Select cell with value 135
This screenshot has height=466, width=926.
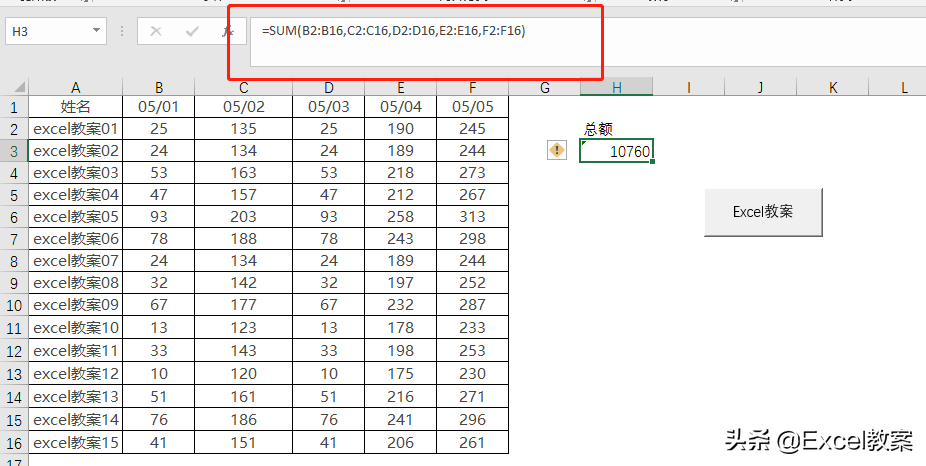coord(243,129)
